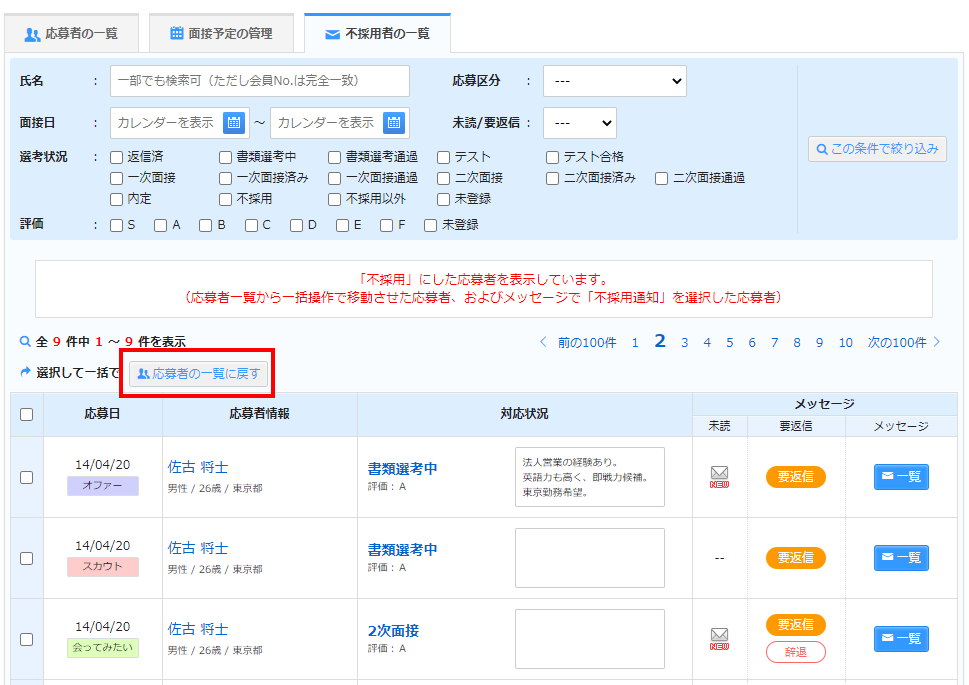Check rating C checkbox
The width and height of the screenshot is (969, 685).
pyautogui.click(x=252, y=226)
